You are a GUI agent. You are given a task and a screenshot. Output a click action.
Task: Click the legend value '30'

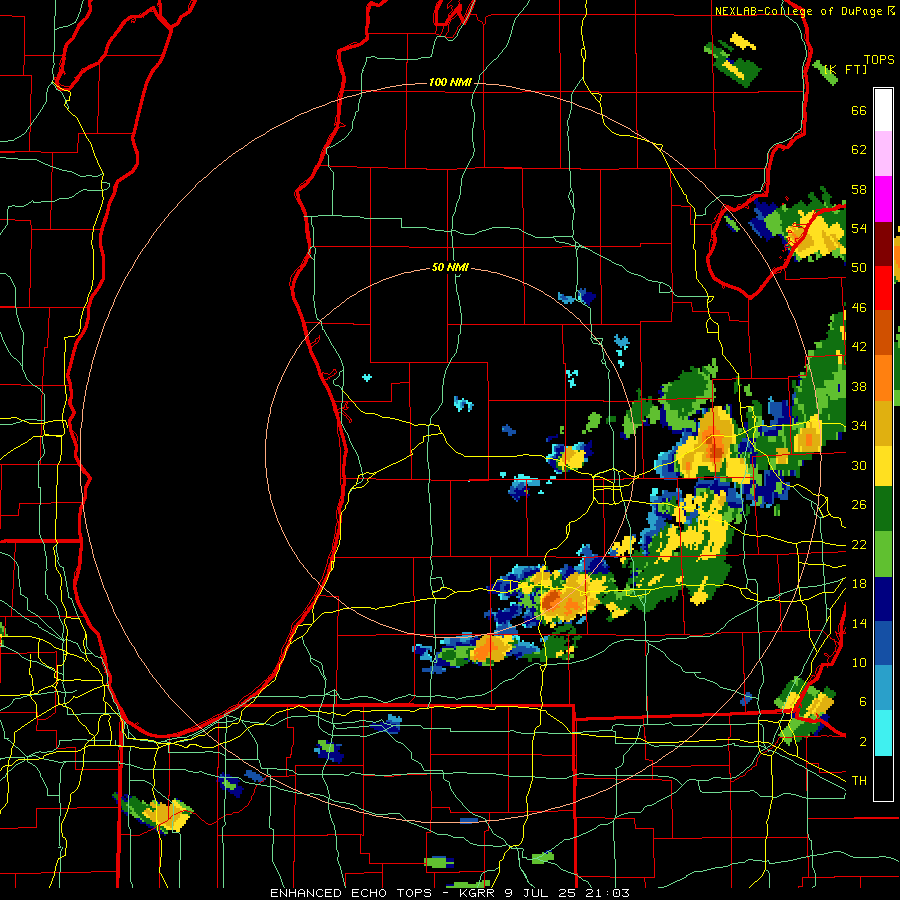[x=859, y=465]
